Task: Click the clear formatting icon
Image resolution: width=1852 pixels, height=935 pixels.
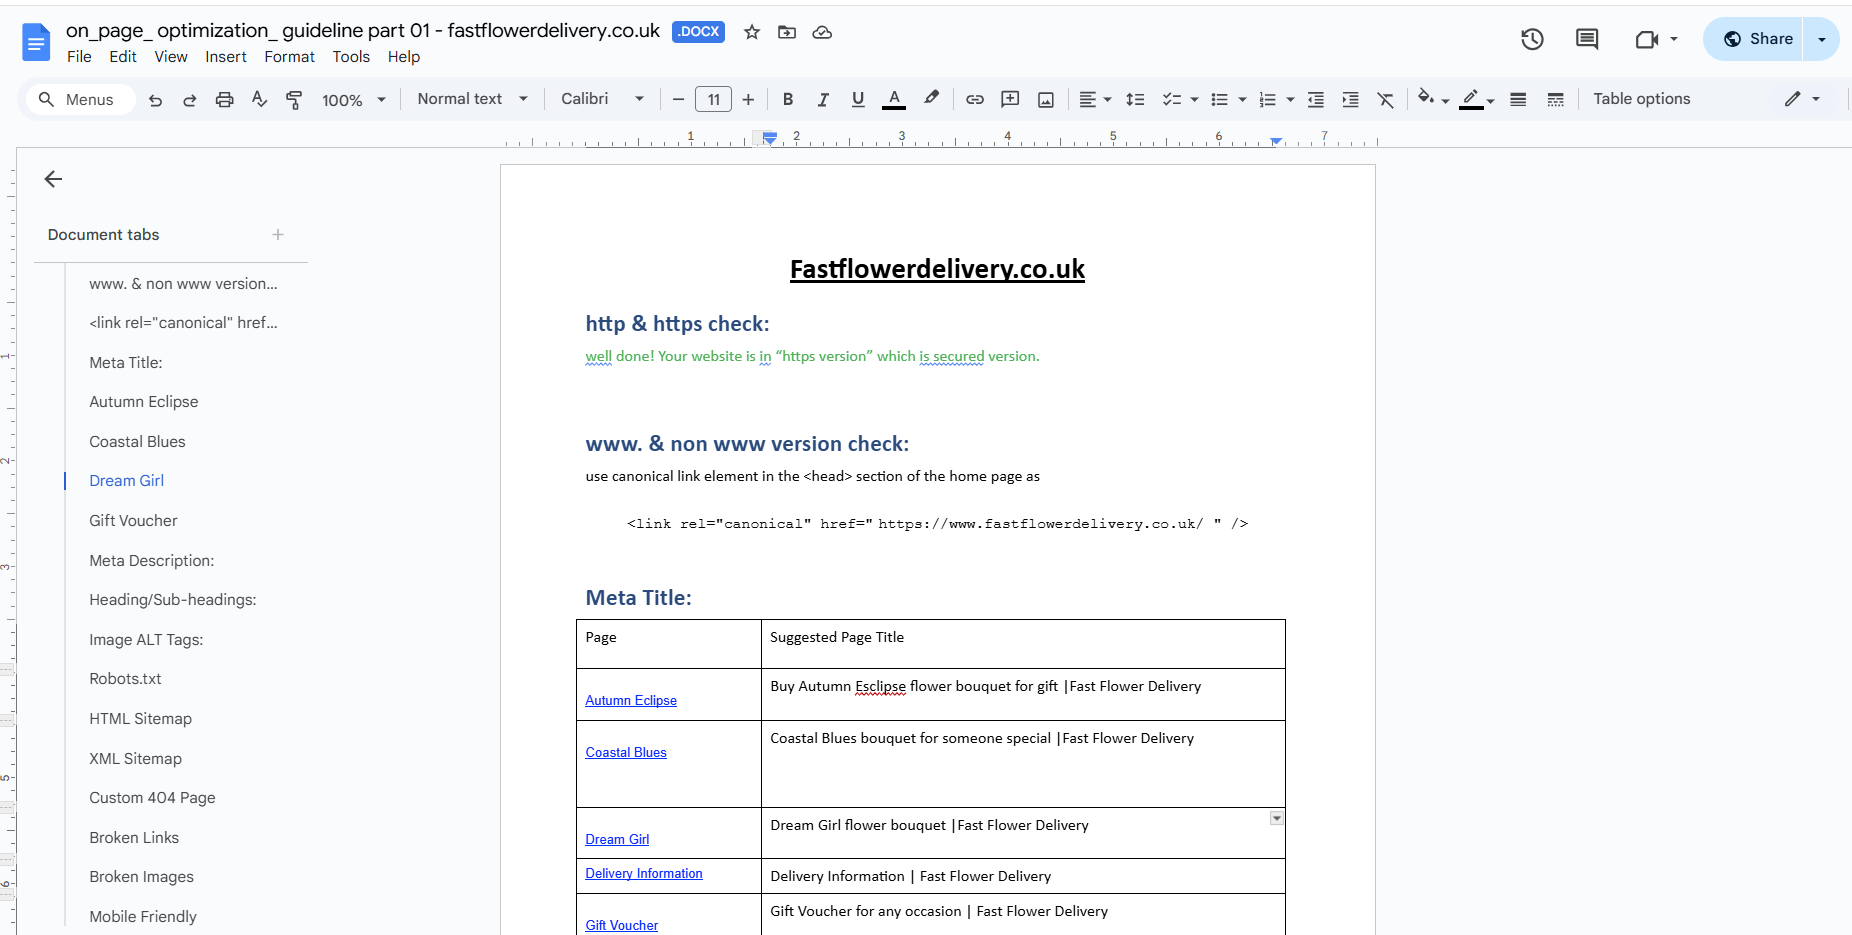Action: click(x=1385, y=99)
